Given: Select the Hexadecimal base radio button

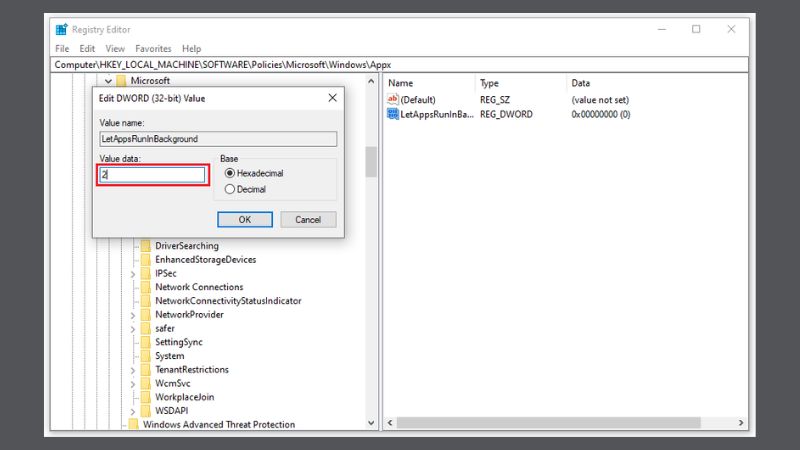Looking at the screenshot, I should coord(230,173).
